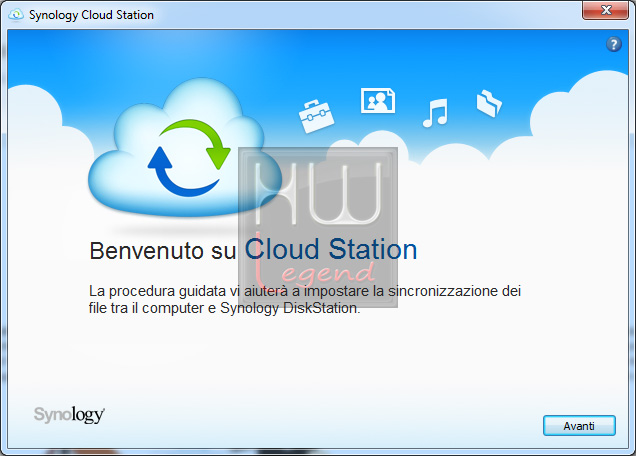Click the 'Benvenuto su Cloud Station' heading
This screenshot has width=636, height=456.
pyautogui.click(x=253, y=250)
